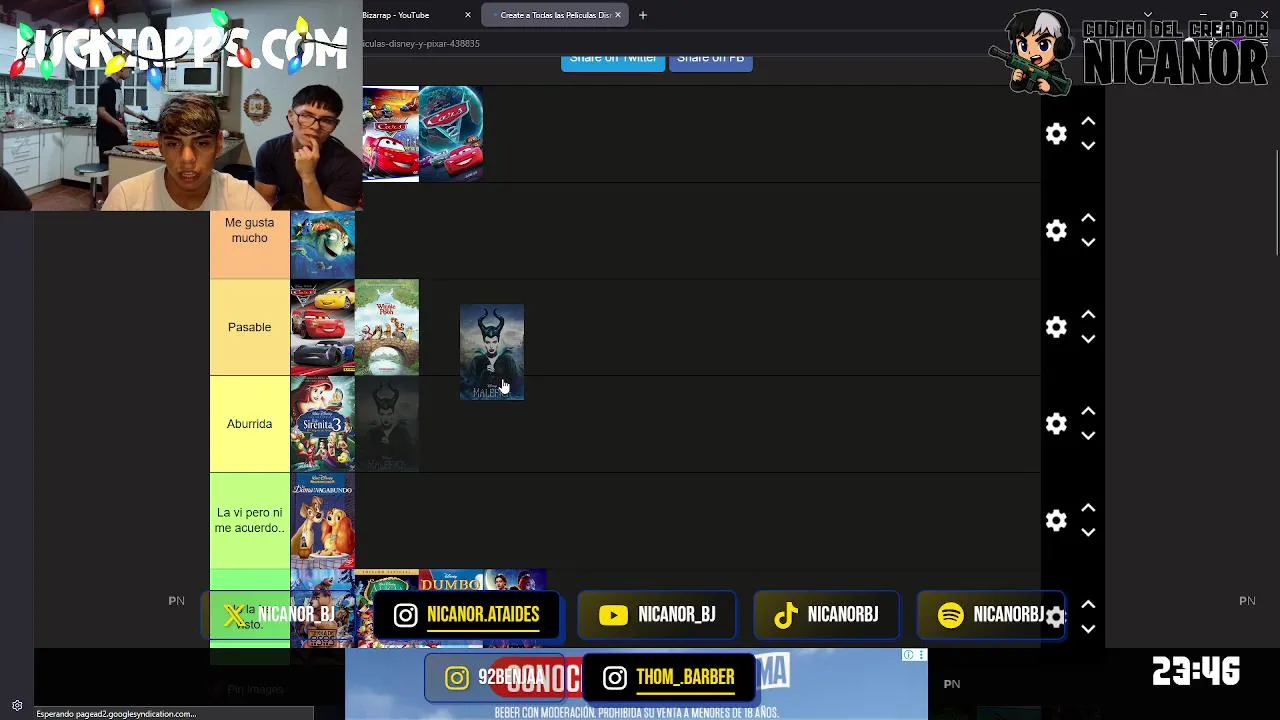Screen dimensions: 1280x720
Task: Select La Sirenita 3 poster in 'Aburrida'
Action: [x=322, y=424]
